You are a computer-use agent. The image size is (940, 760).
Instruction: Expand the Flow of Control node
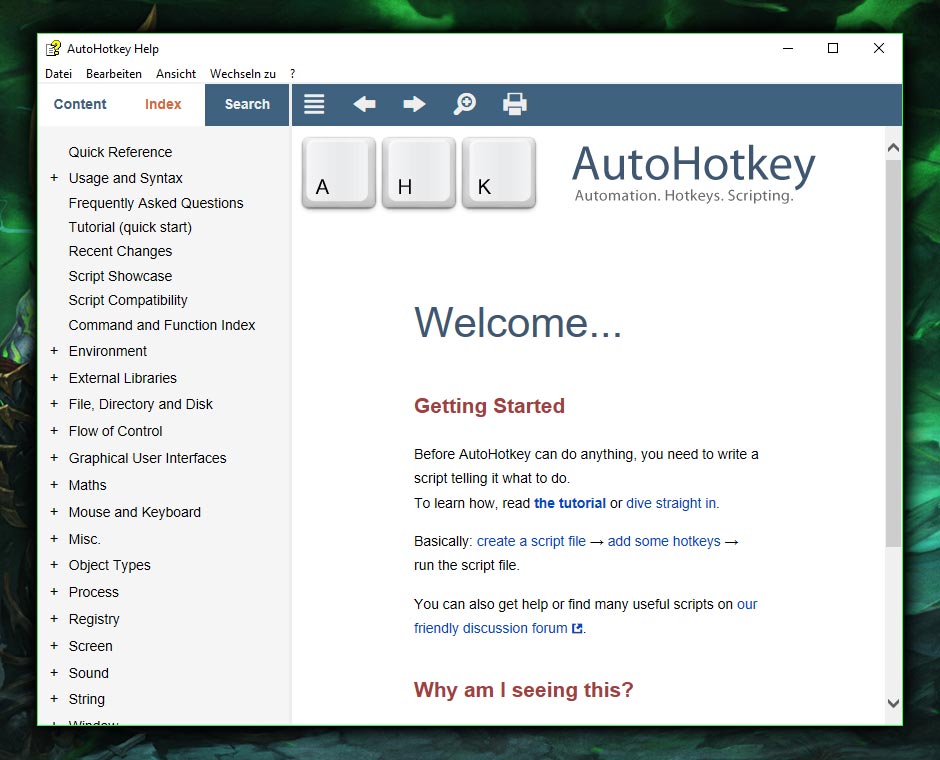pyautogui.click(x=54, y=431)
